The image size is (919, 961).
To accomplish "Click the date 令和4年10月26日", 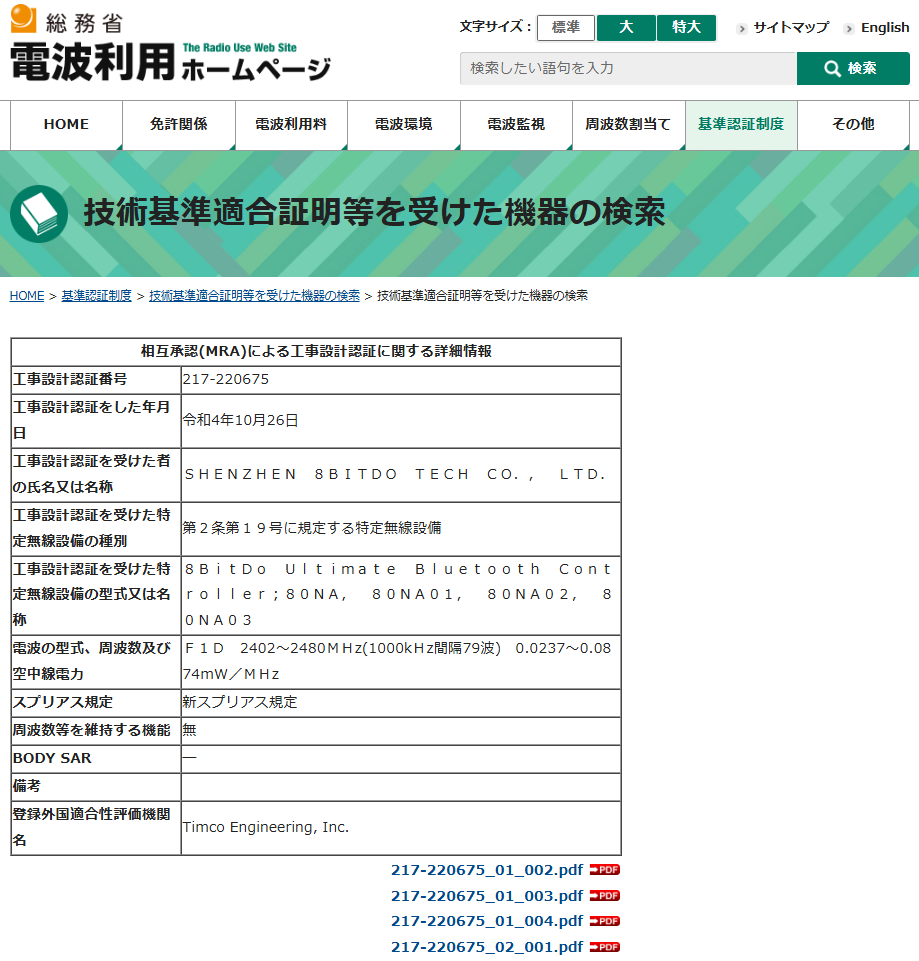I will 240,420.
